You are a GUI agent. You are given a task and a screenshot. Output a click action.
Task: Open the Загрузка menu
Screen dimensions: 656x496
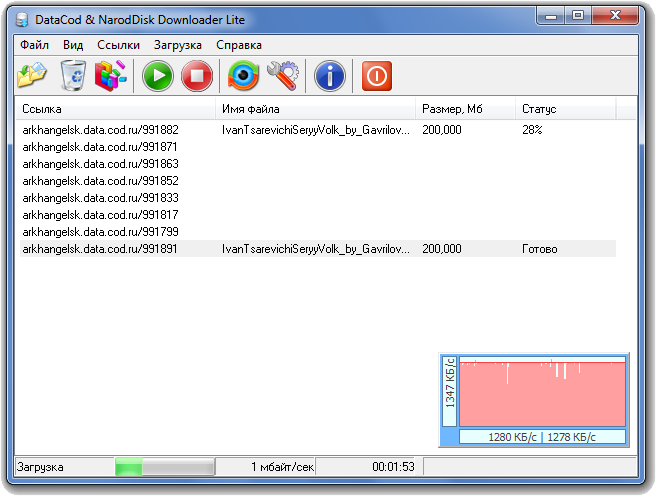pyautogui.click(x=178, y=45)
